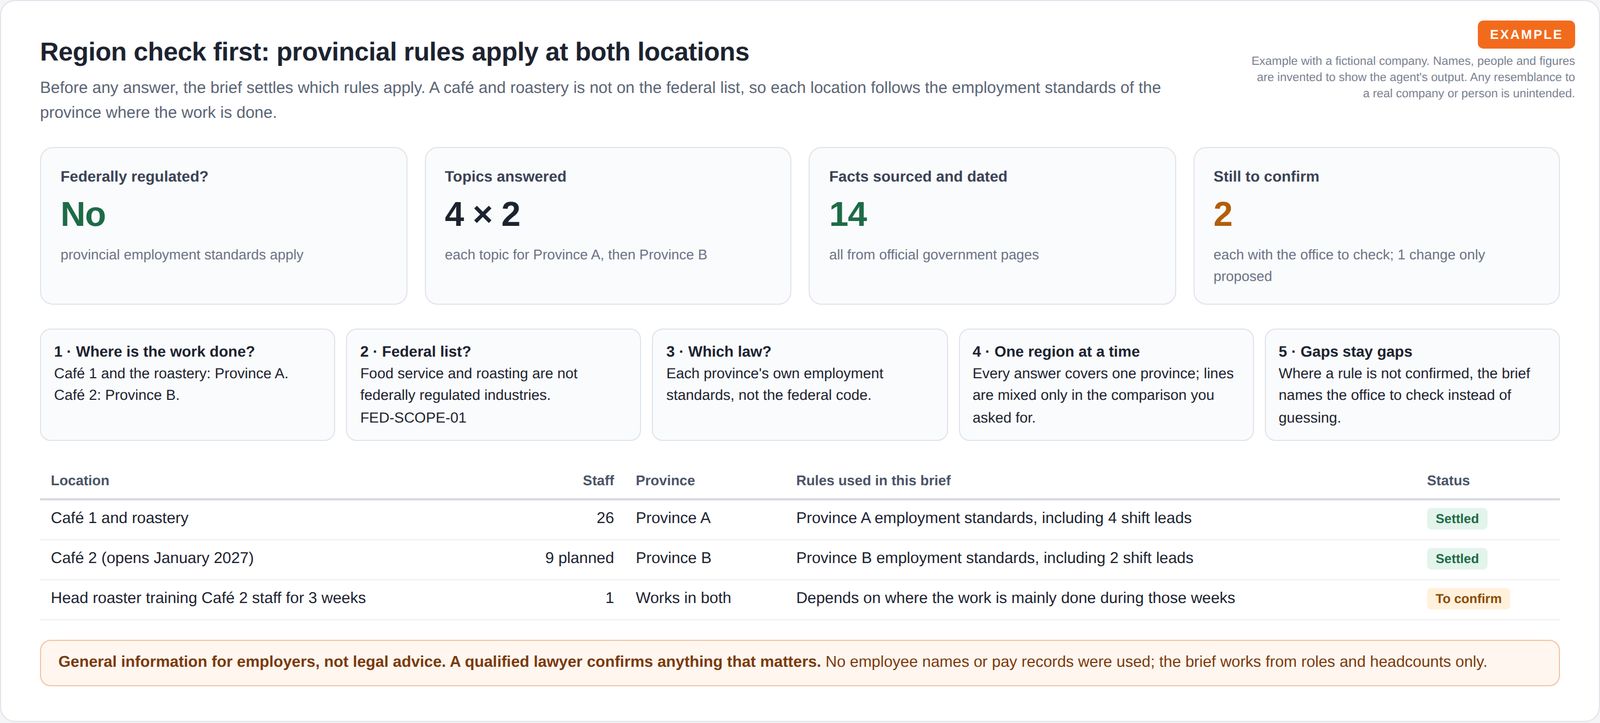Click the green 'No' value
Image resolution: width=1600 pixels, height=723 pixels.
[x=83, y=214]
